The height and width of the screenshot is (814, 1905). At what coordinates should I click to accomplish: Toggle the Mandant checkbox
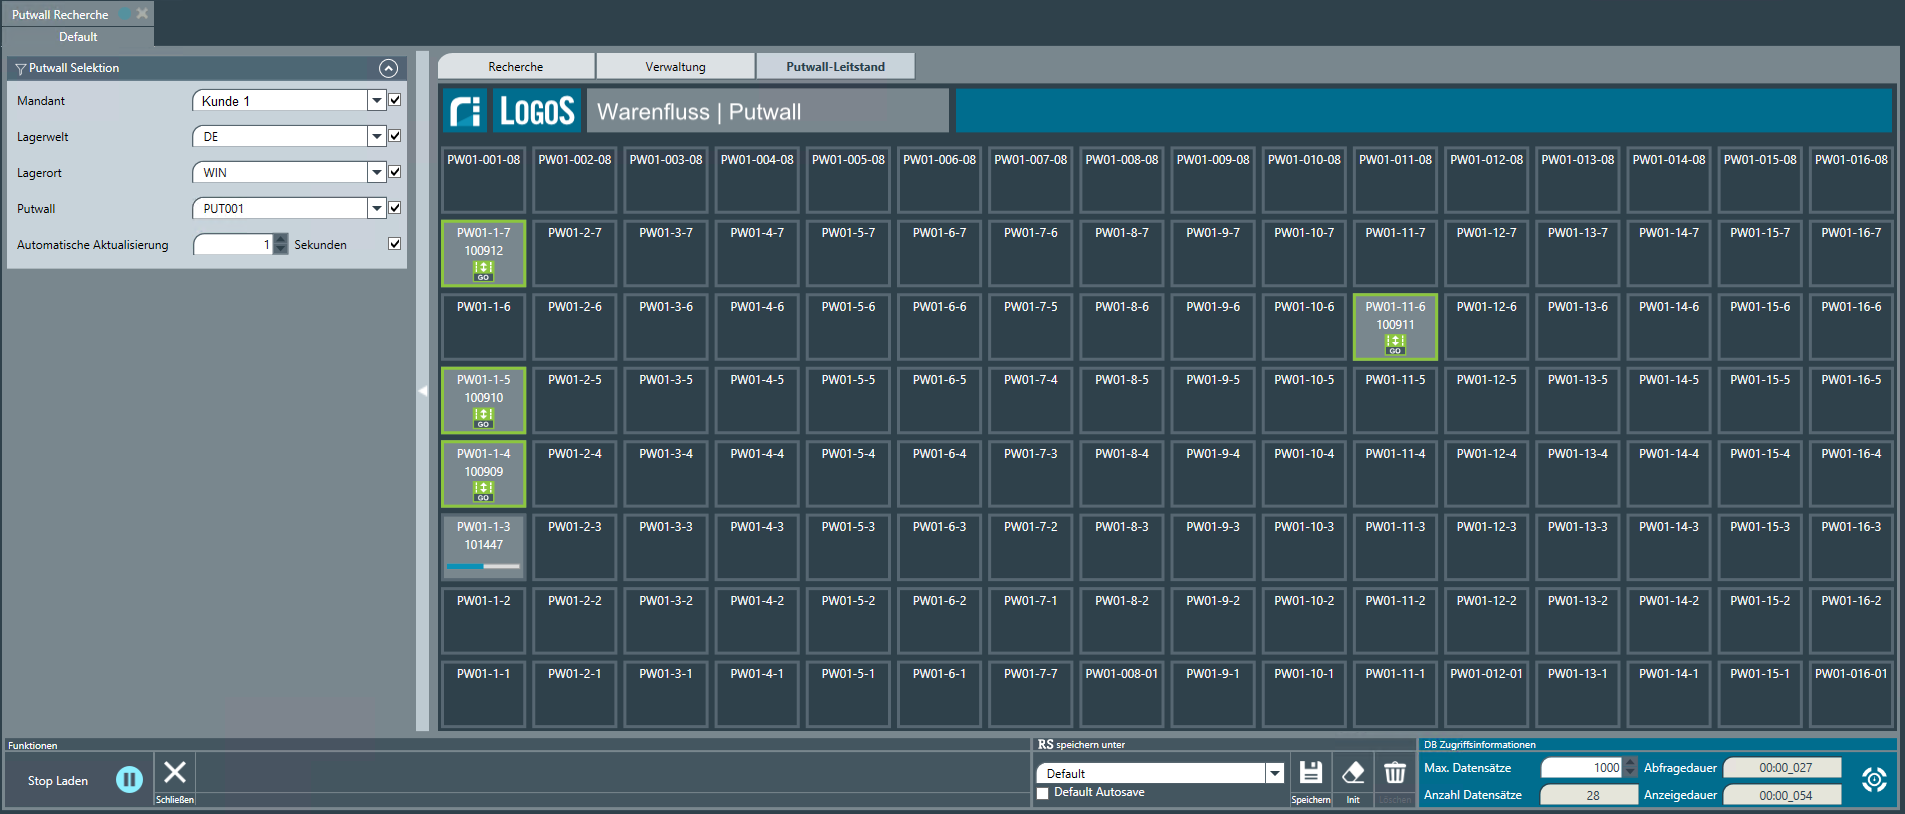[395, 100]
